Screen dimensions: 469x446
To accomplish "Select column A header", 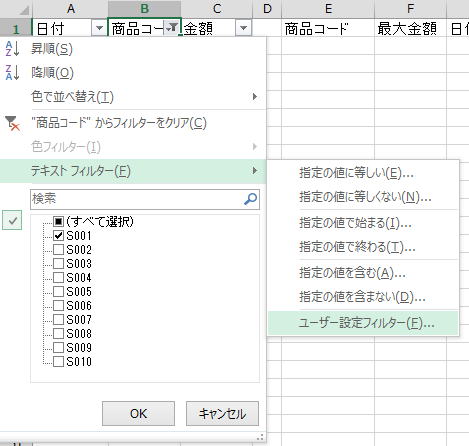I will (x=70, y=9).
